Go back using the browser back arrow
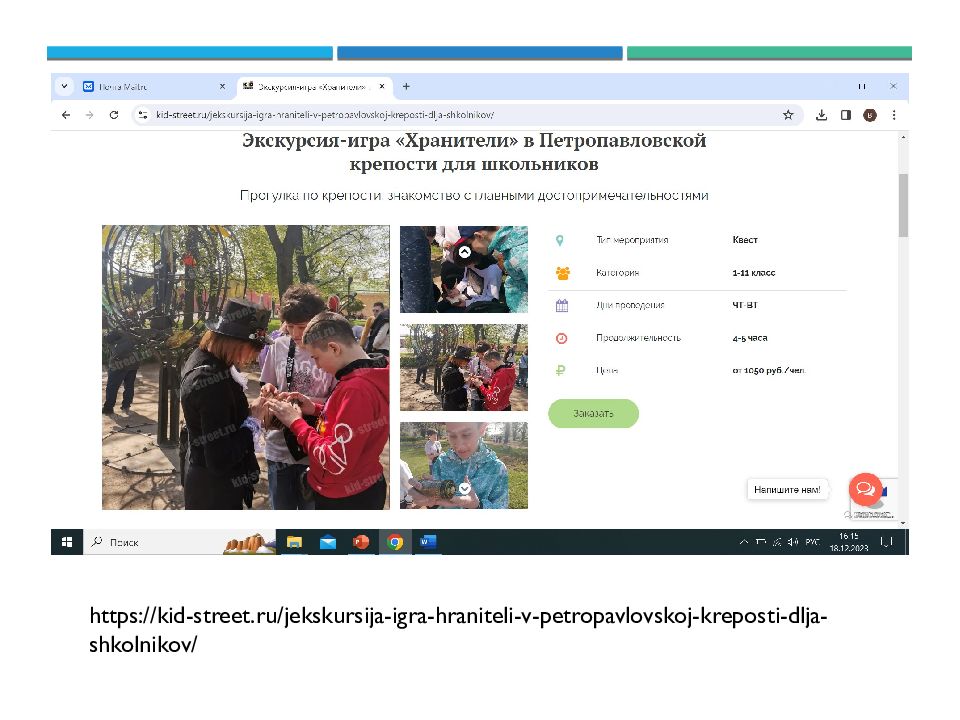Viewport: 960px width, 720px height. (x=66, y=115)
